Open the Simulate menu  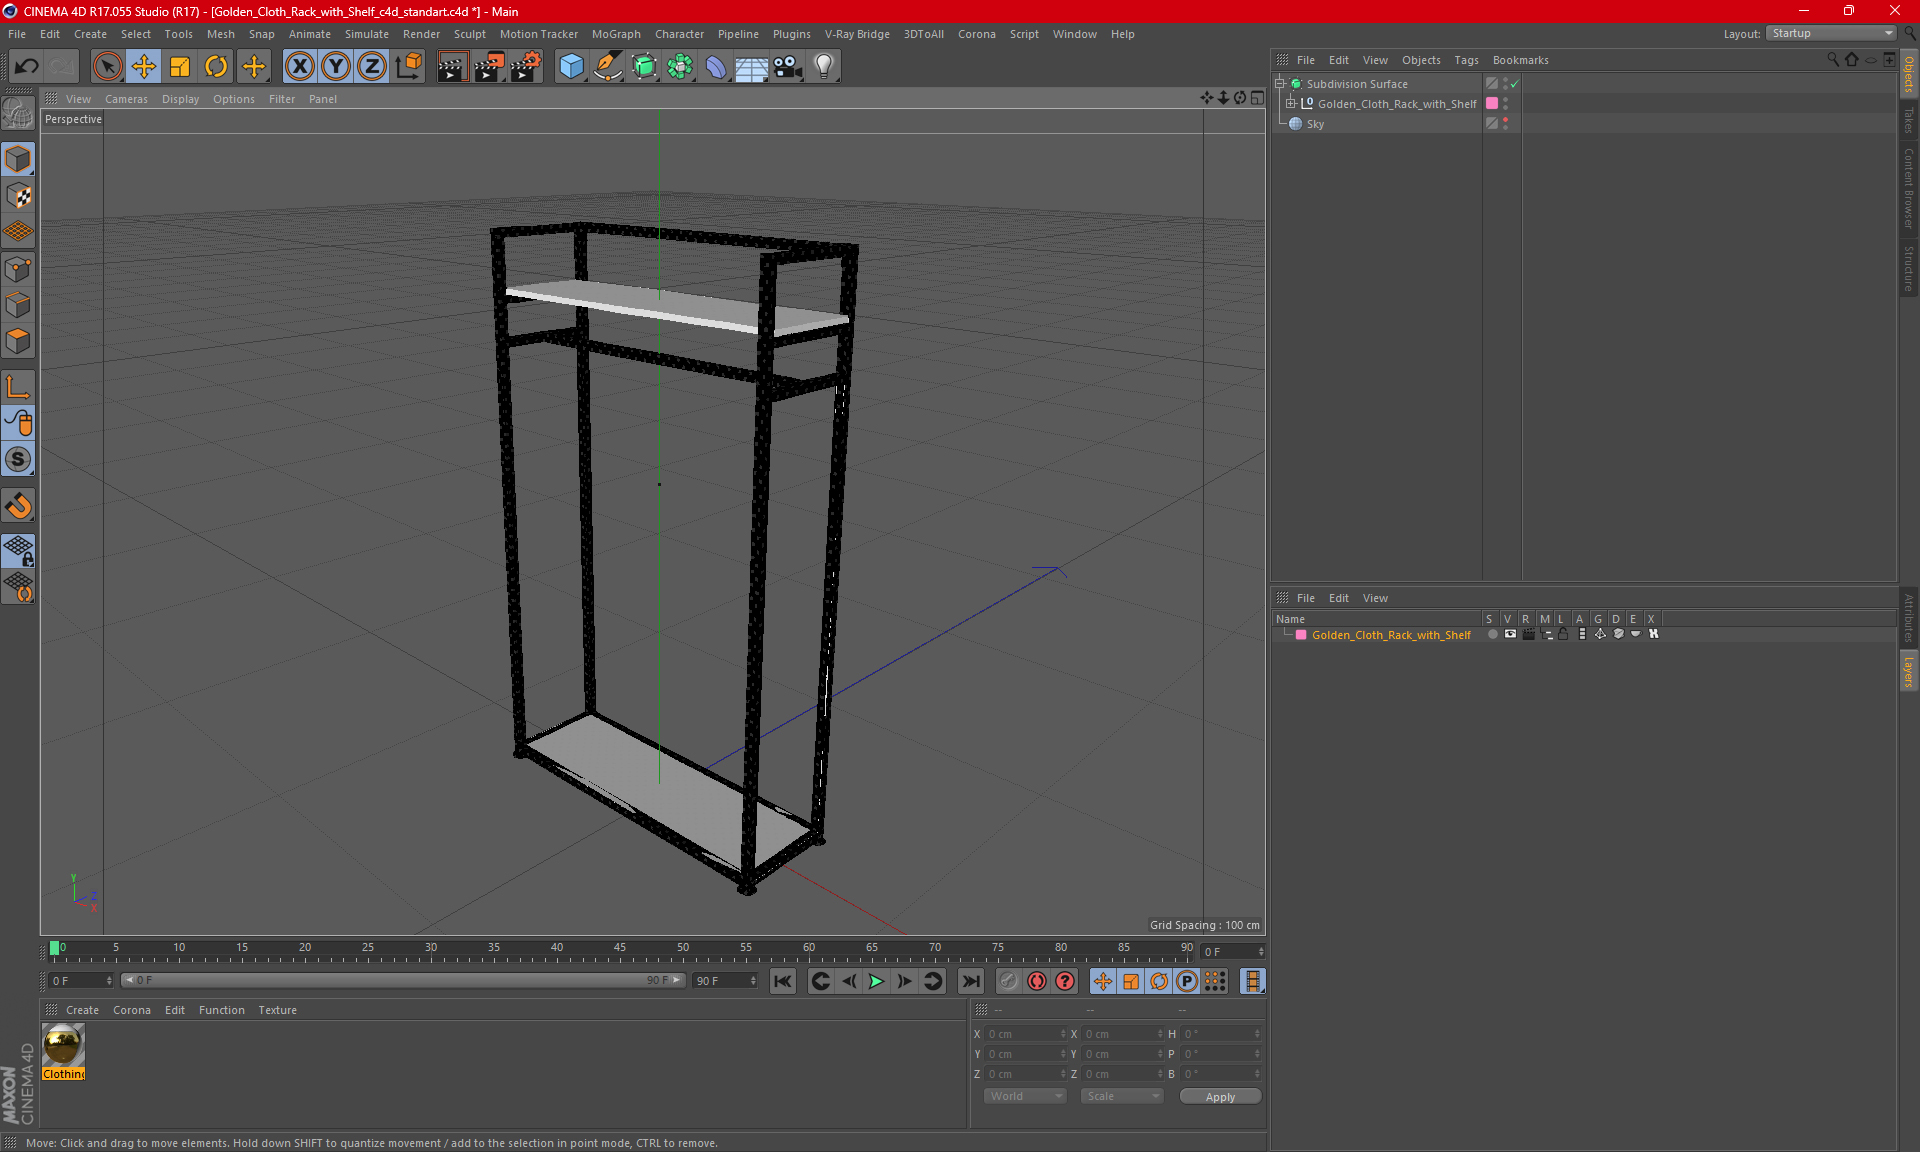pyautogui.click(x=367, y=34)
